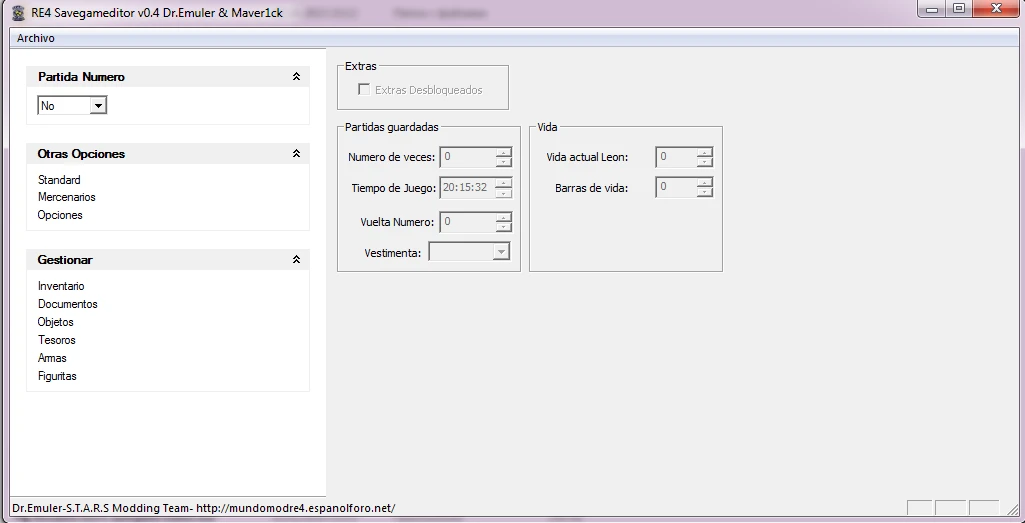Open the Armas manager
1025x523 pixels.
[x=52, y=358]
